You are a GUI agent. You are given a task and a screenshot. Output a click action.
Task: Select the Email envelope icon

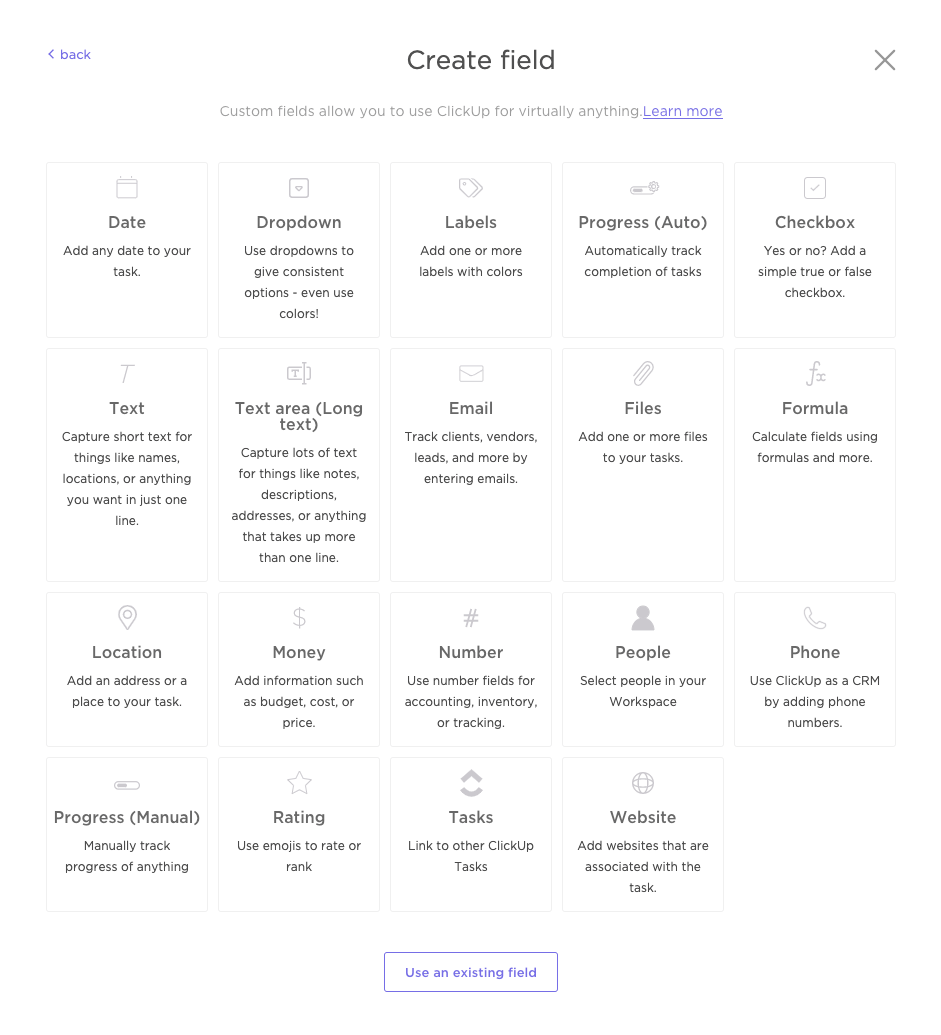(471, 374)
